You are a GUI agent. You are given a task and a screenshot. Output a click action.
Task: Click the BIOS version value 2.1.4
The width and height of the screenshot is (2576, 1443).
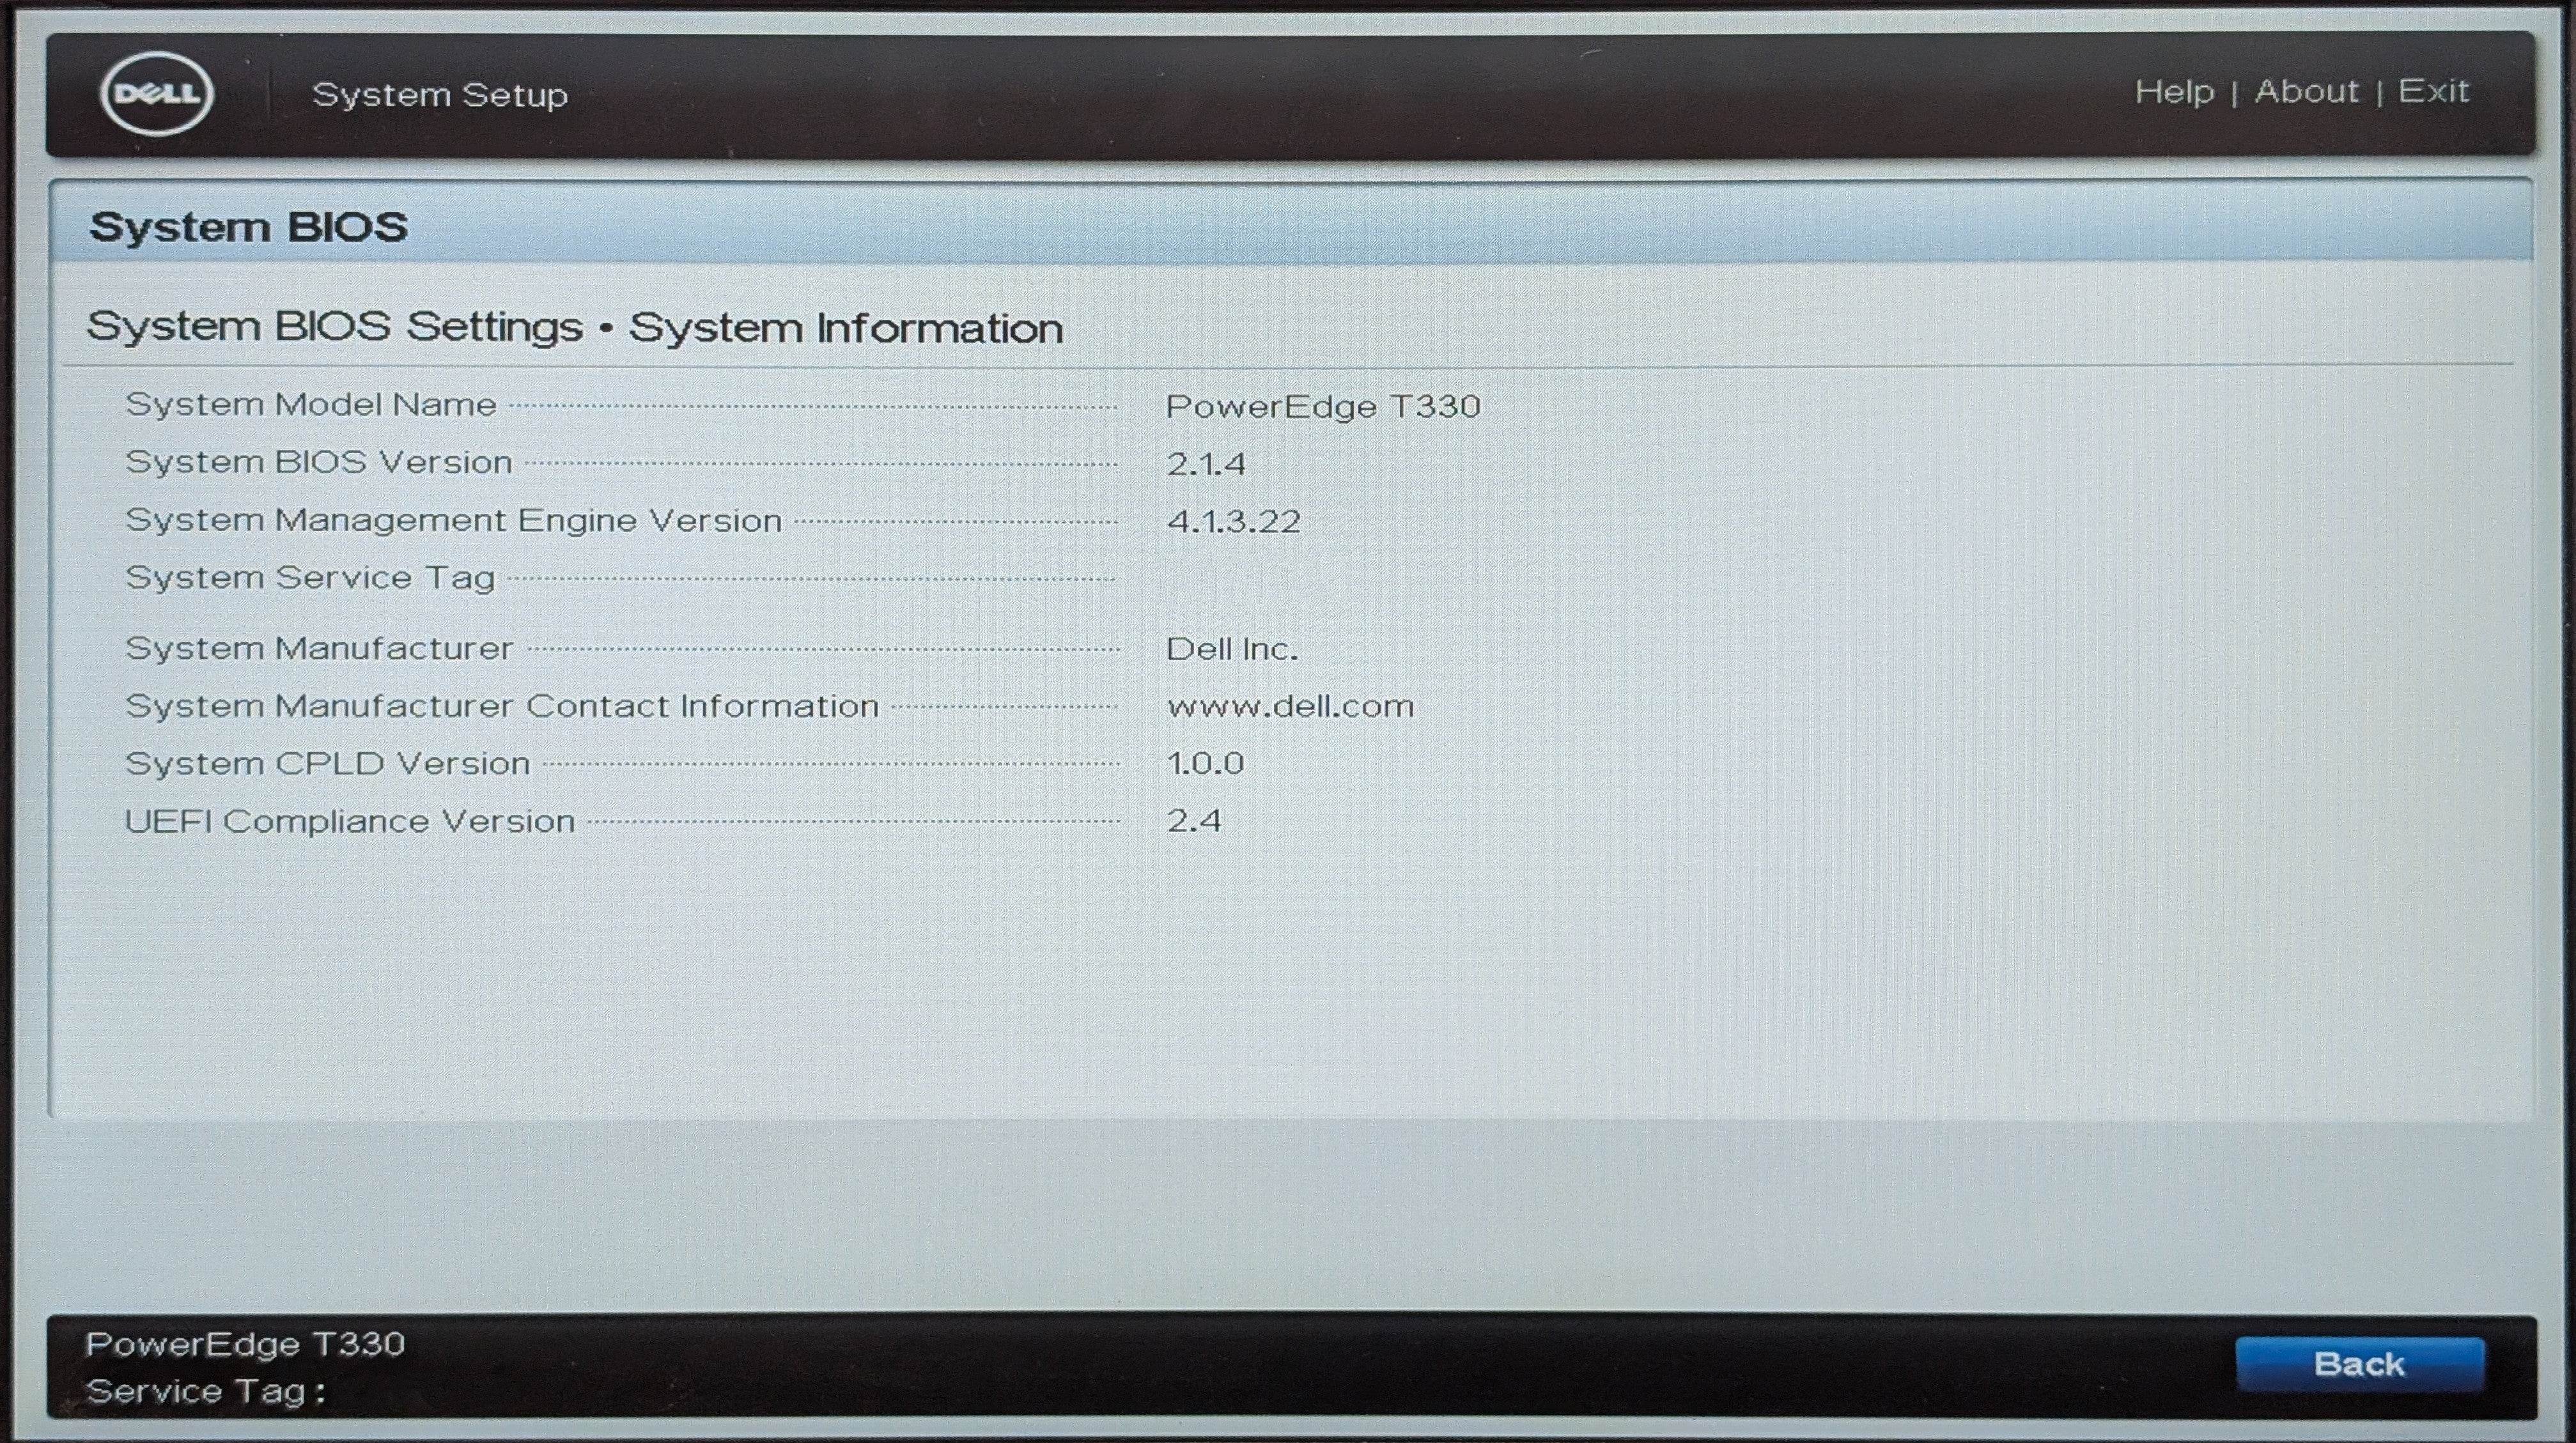(1206, 465)
